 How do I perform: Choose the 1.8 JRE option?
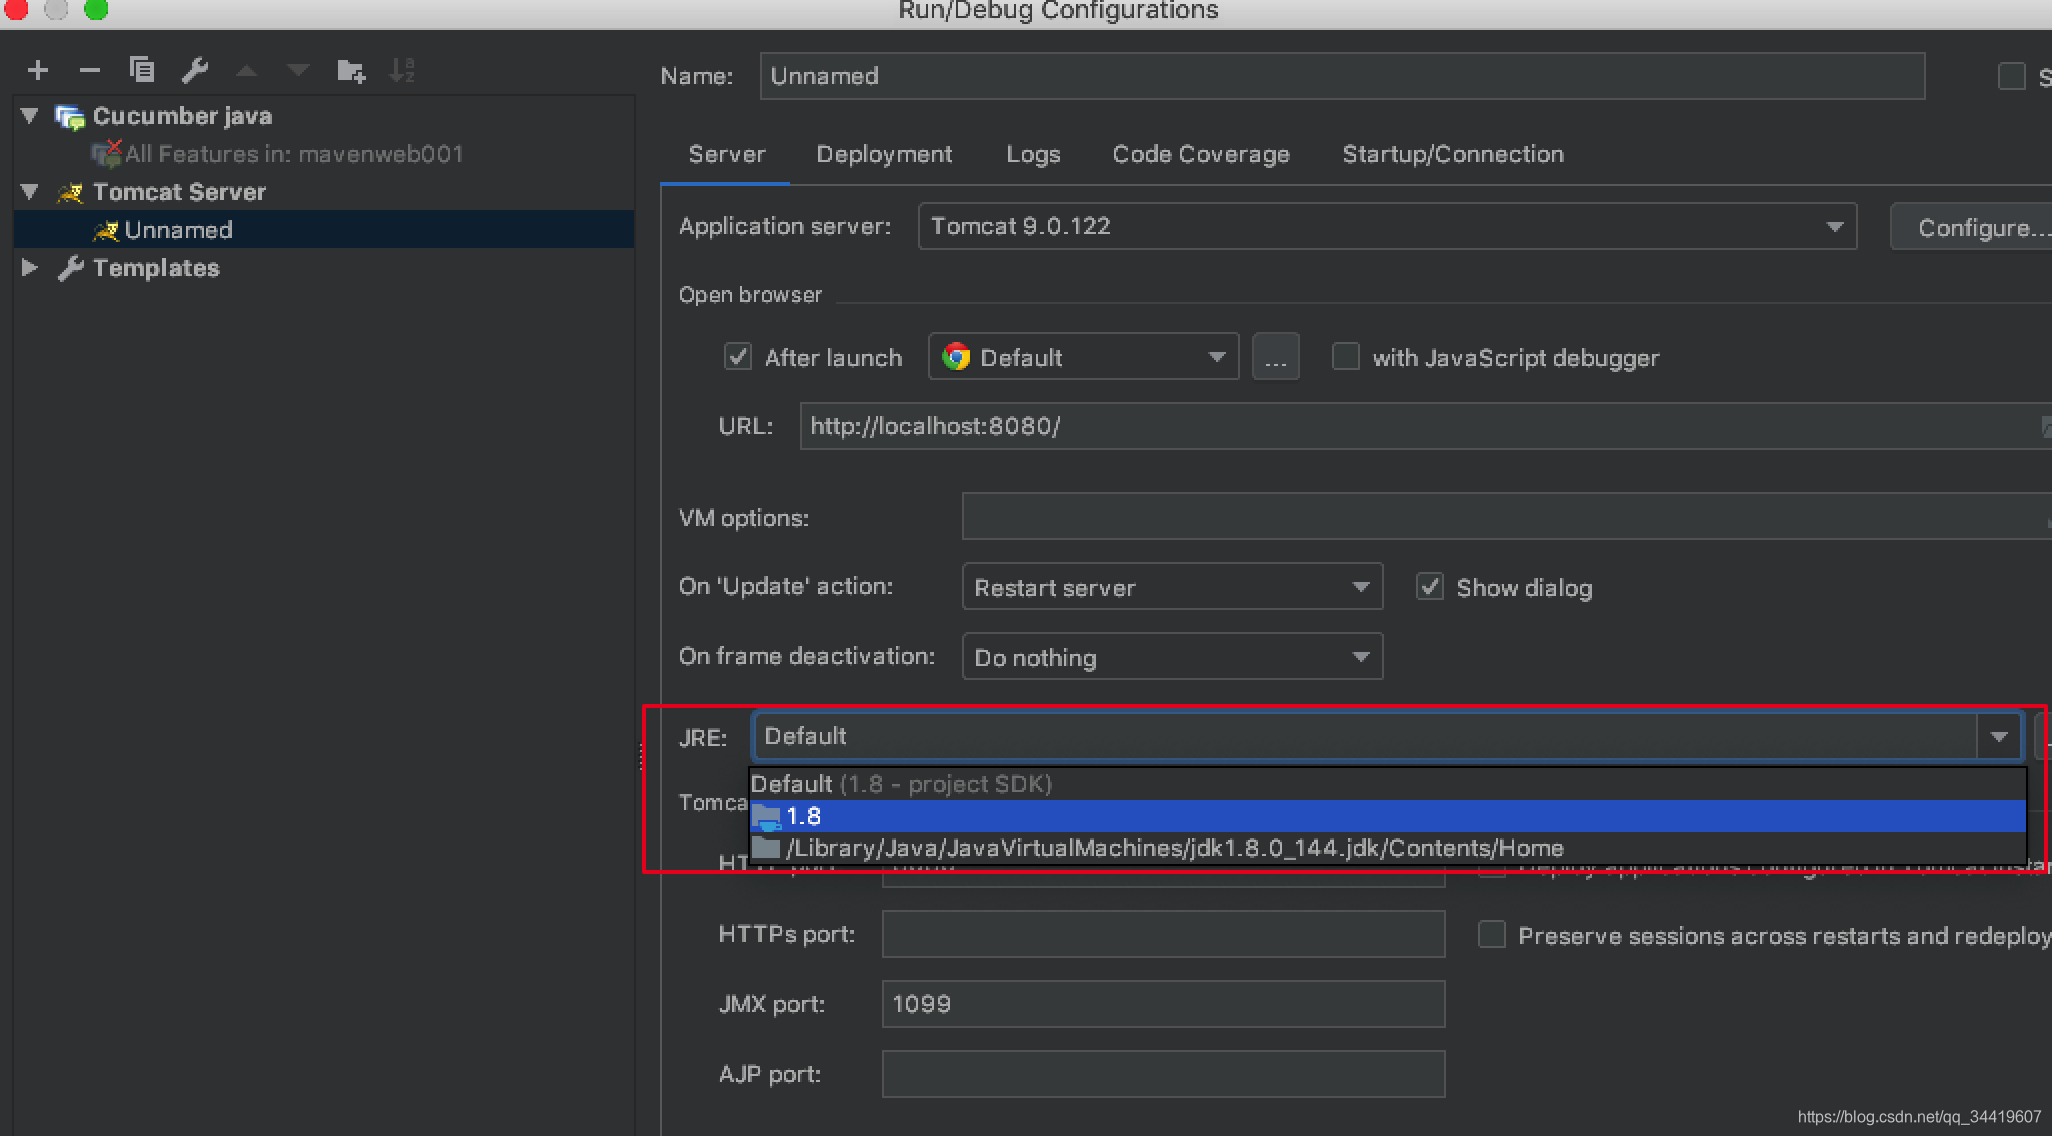pyautogui.click(x=1387, y=816)
